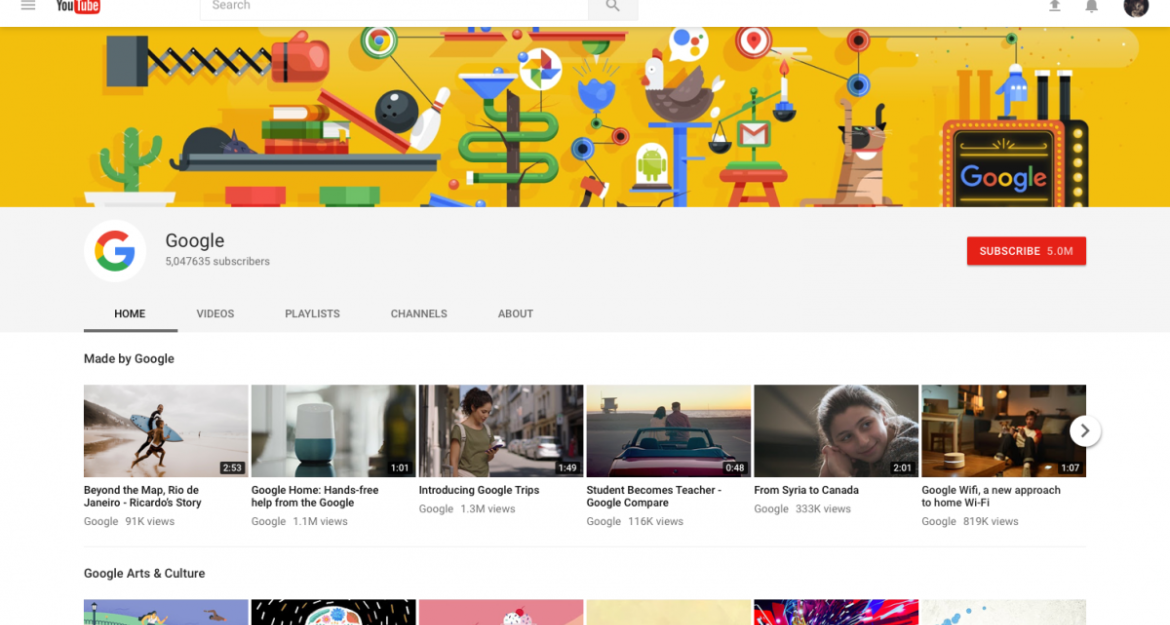Open 'Student Becomes Teacher' title link
Screen dimensions: 1170x625
tap(654, 497)
